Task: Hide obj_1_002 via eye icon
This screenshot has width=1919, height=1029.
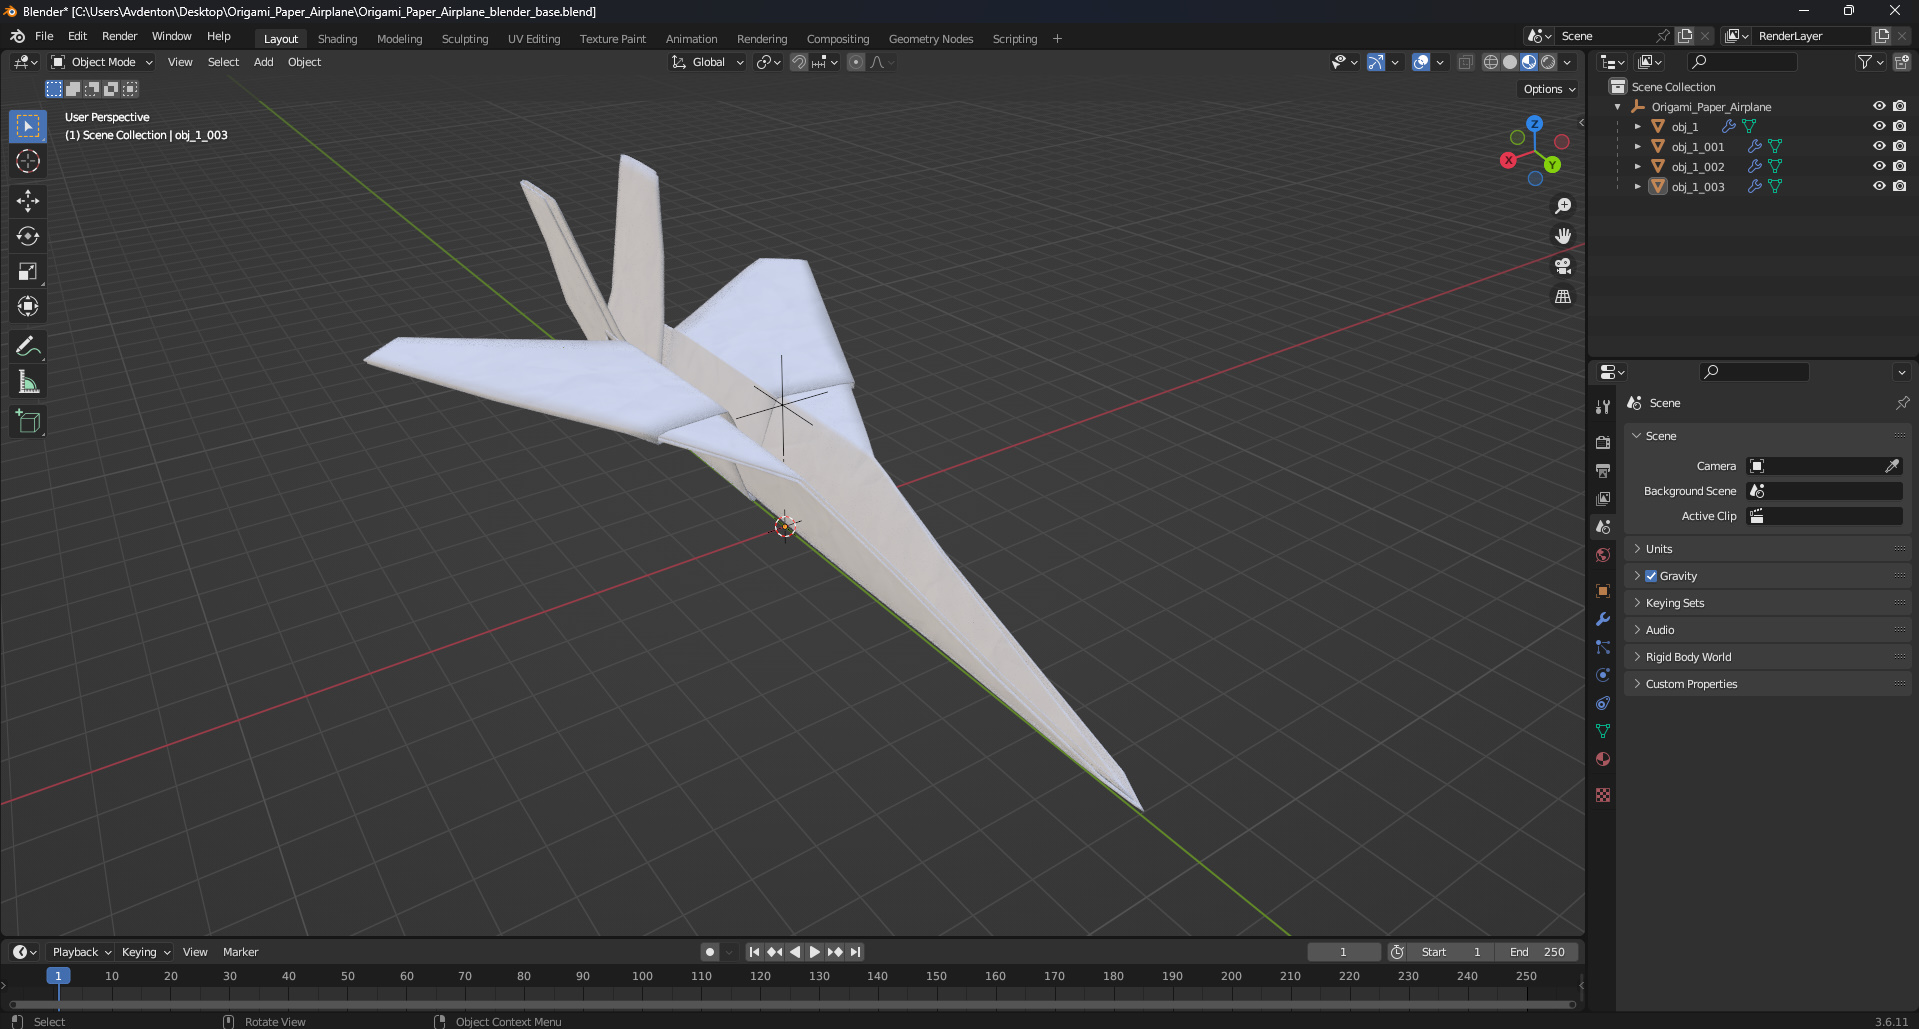Action: tap(1879, 166)
